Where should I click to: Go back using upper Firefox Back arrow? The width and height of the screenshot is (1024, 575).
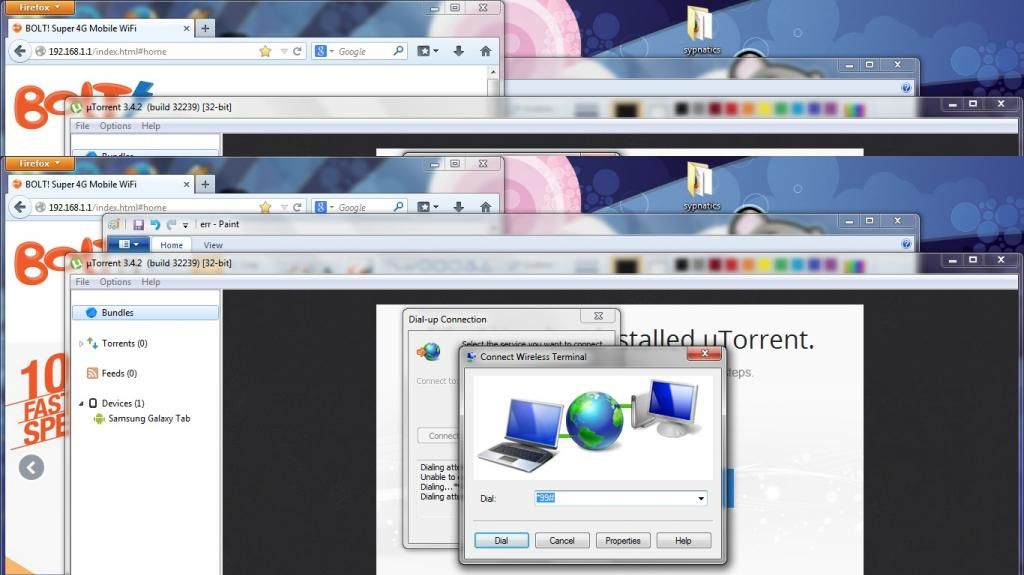(x=20, y=51)
